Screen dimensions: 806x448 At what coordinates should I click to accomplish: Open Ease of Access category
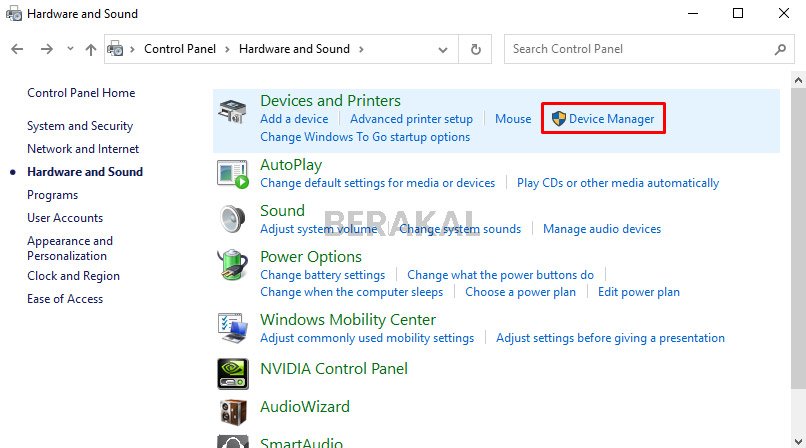(65, 299)
